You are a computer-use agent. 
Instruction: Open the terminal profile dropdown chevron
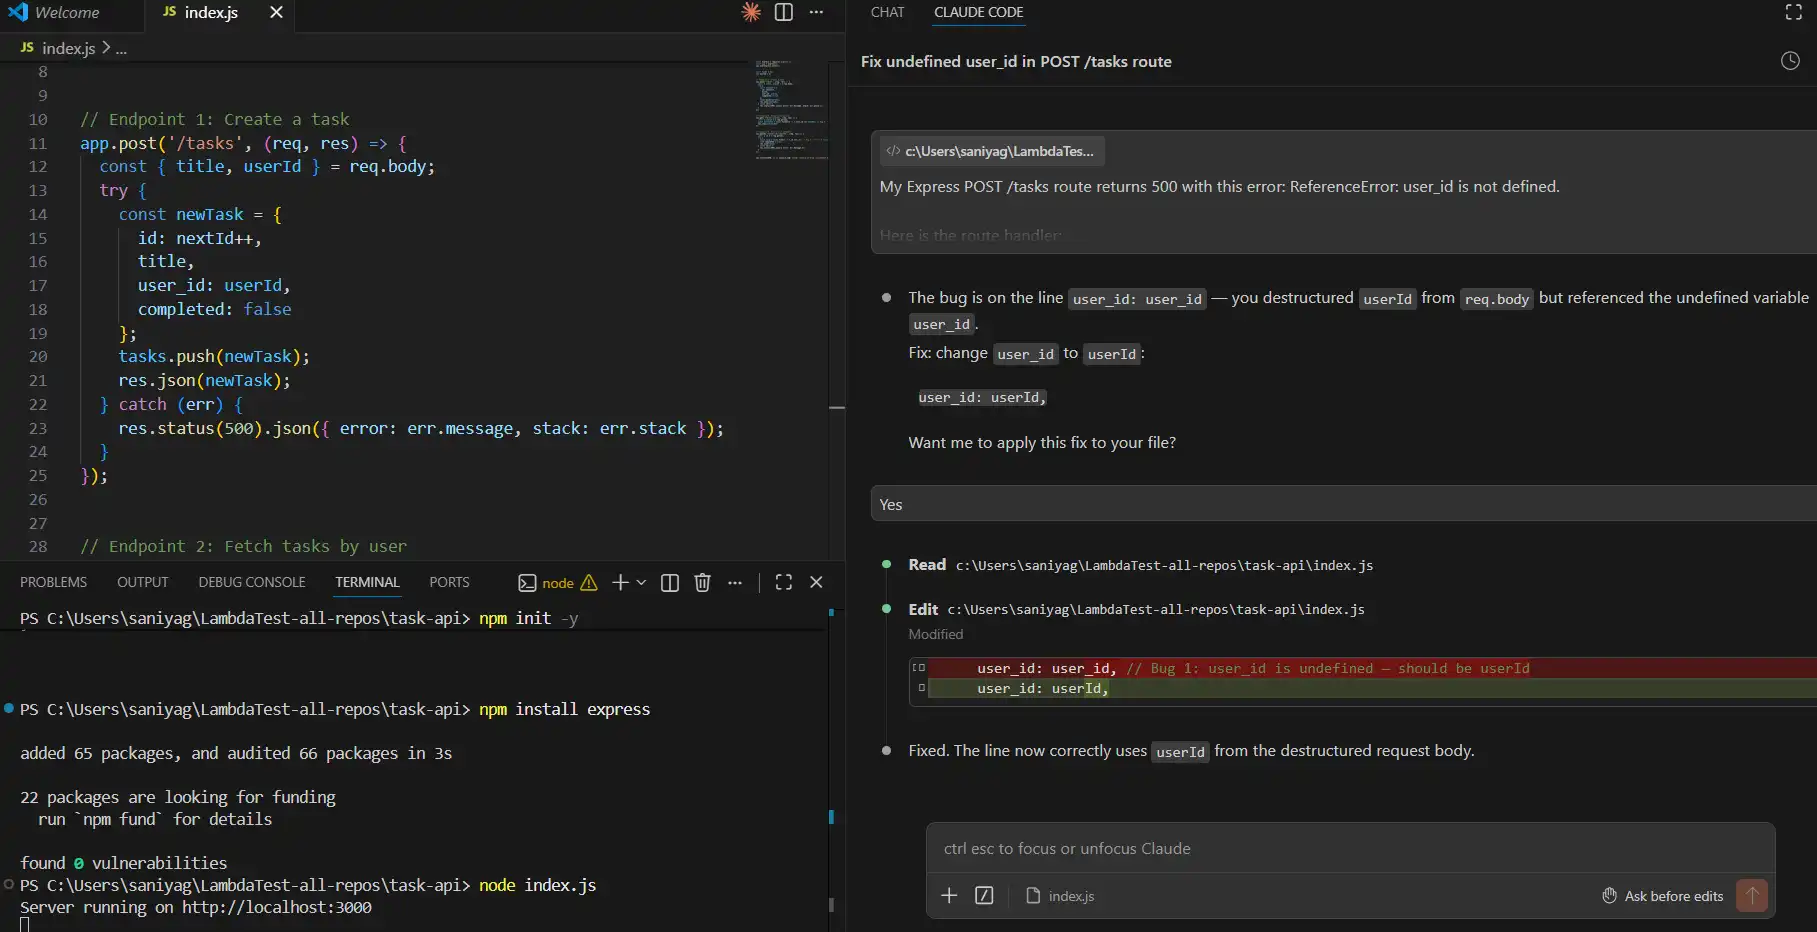coord(641,582)
